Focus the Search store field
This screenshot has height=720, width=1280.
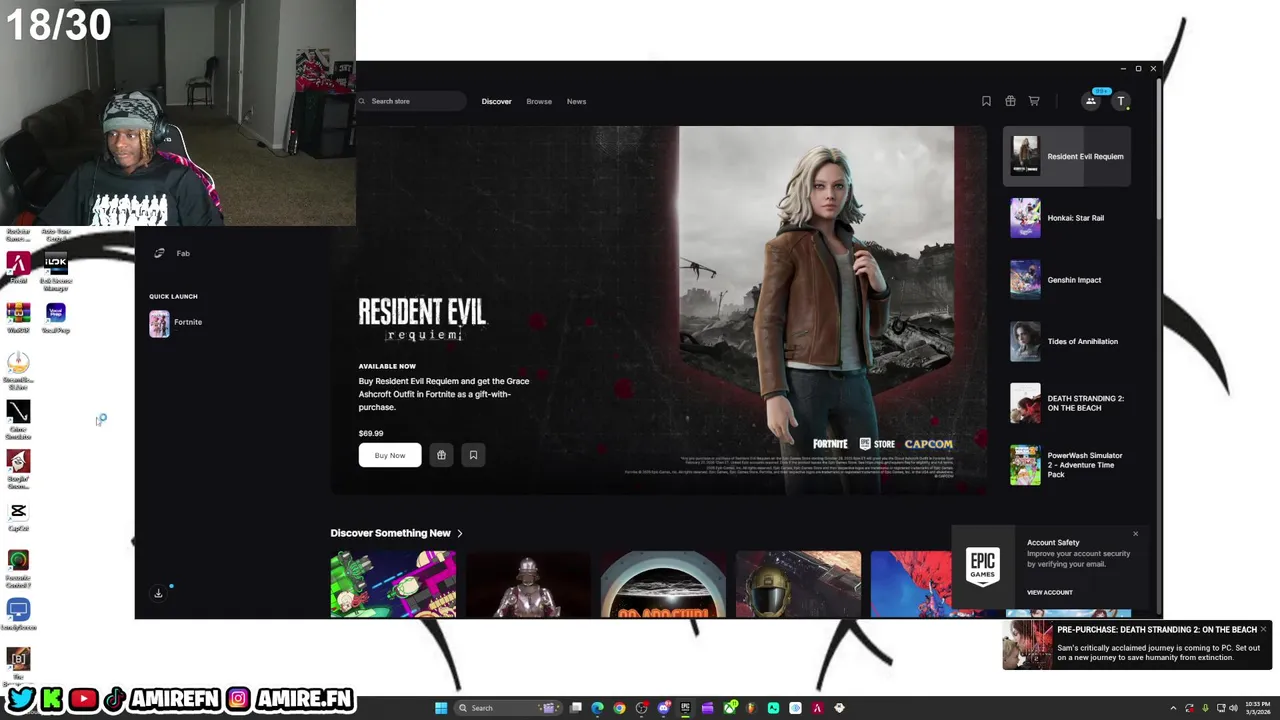(x=411, y=101)
